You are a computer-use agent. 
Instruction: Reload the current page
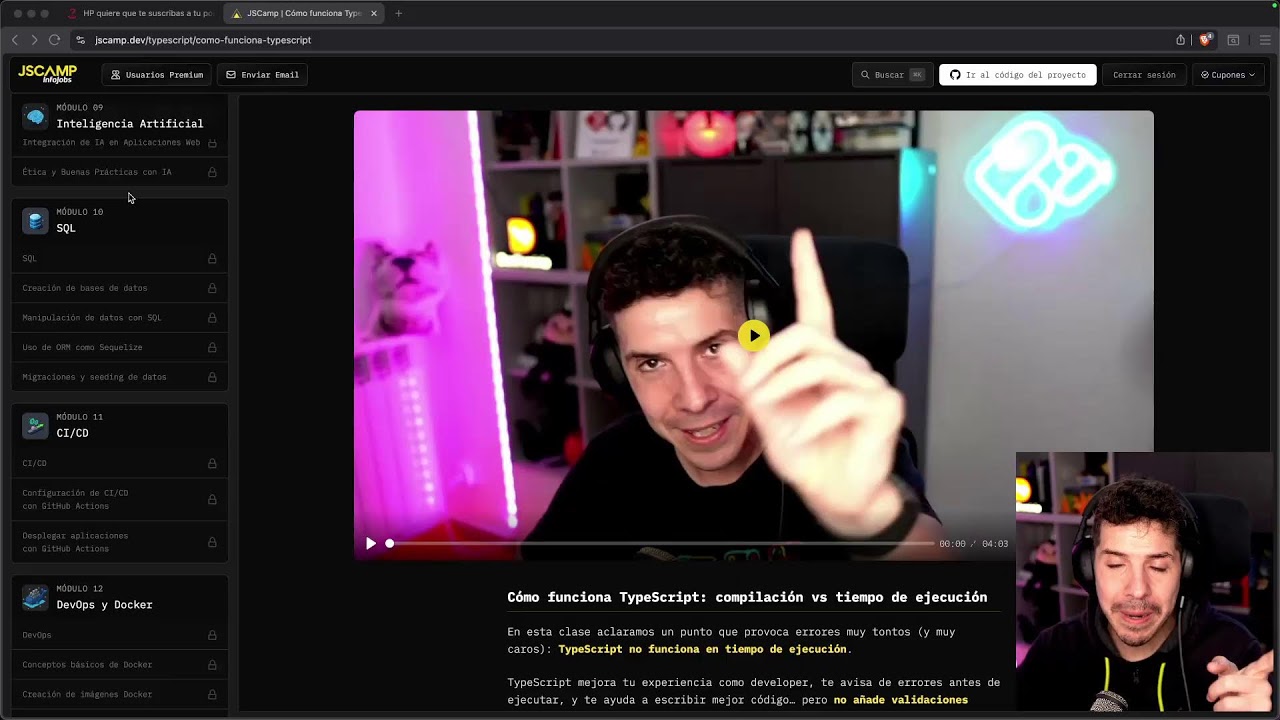[54, 40]
